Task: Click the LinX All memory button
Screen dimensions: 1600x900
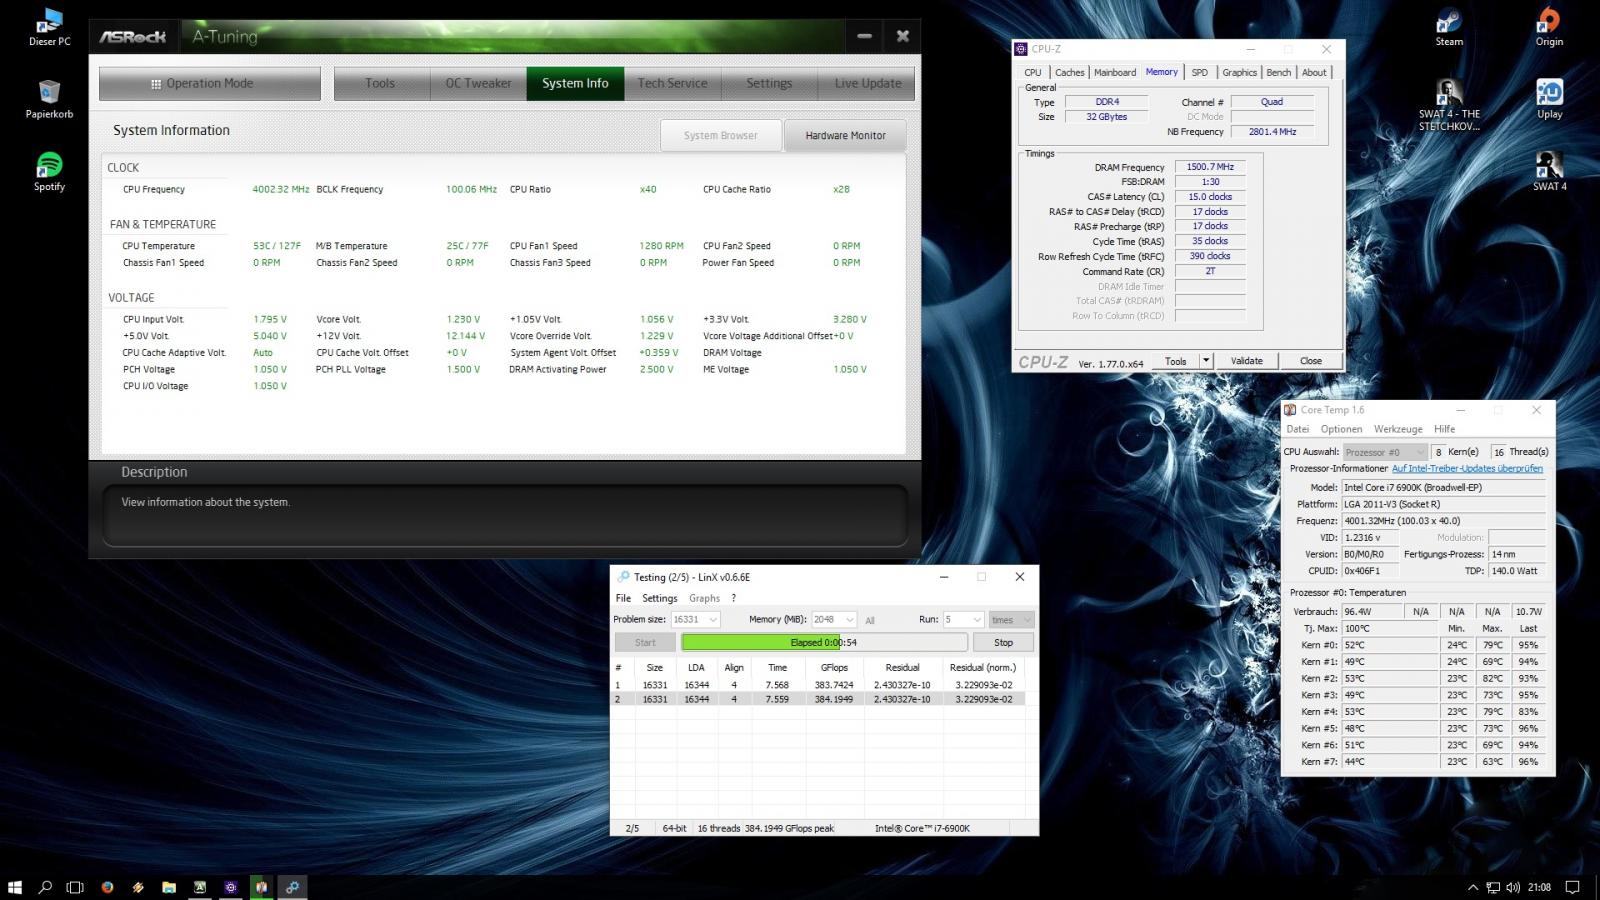Action: pyautogui.click(x=870, y=620)
